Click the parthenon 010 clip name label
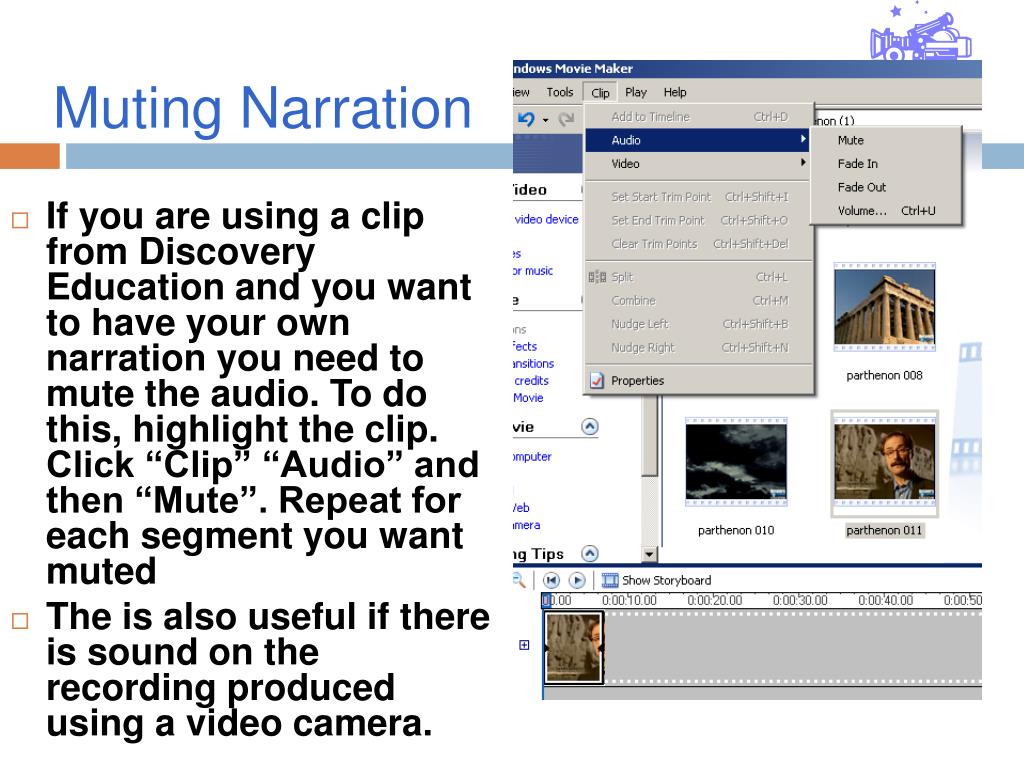The image size is (1024, 768). click(736, 530)
